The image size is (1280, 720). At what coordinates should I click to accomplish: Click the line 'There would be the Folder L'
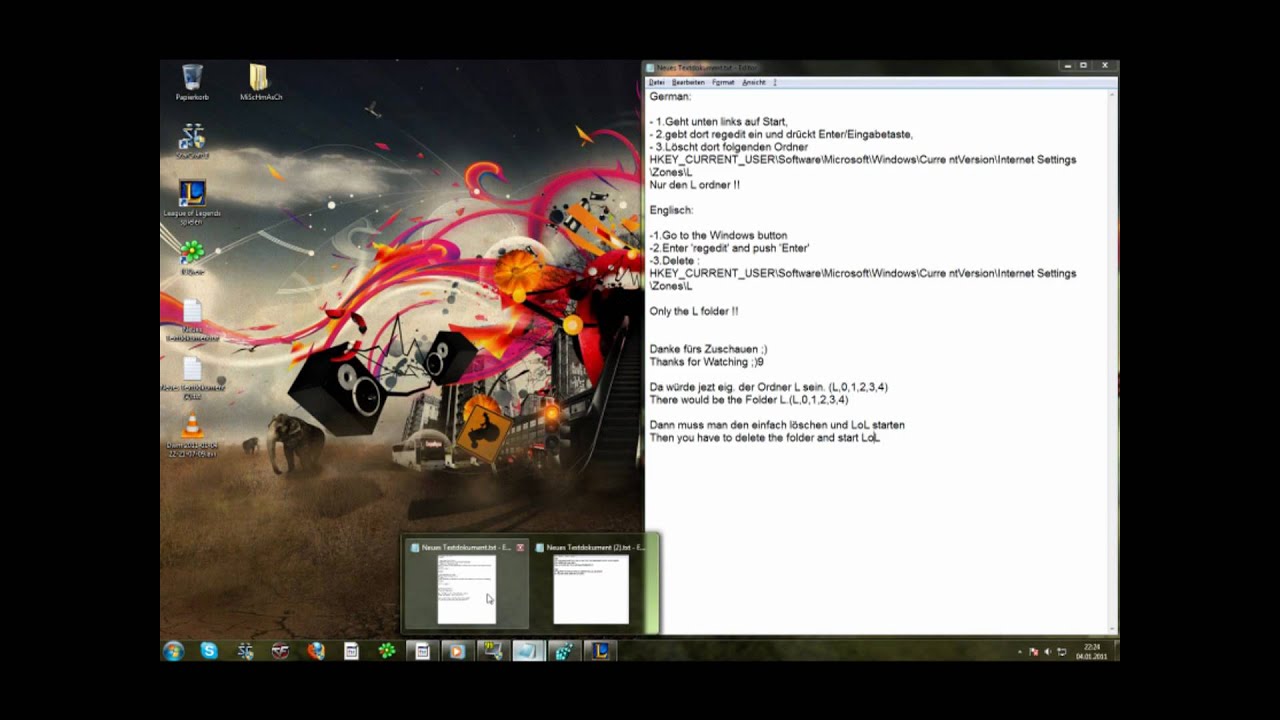pyautogui.click(x=748, y=400)
